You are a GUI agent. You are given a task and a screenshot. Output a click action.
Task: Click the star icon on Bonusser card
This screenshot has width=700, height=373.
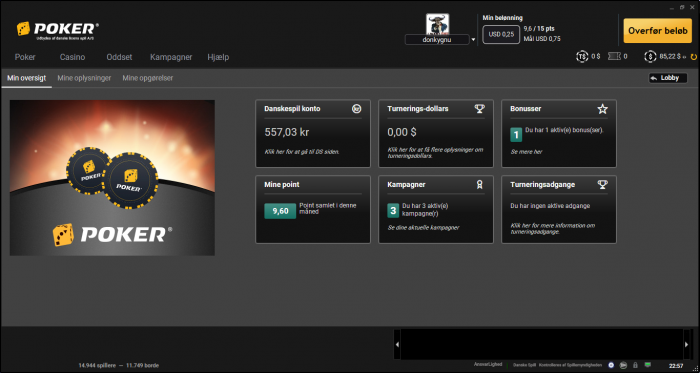pyautogui.click(x=603, y=108)
